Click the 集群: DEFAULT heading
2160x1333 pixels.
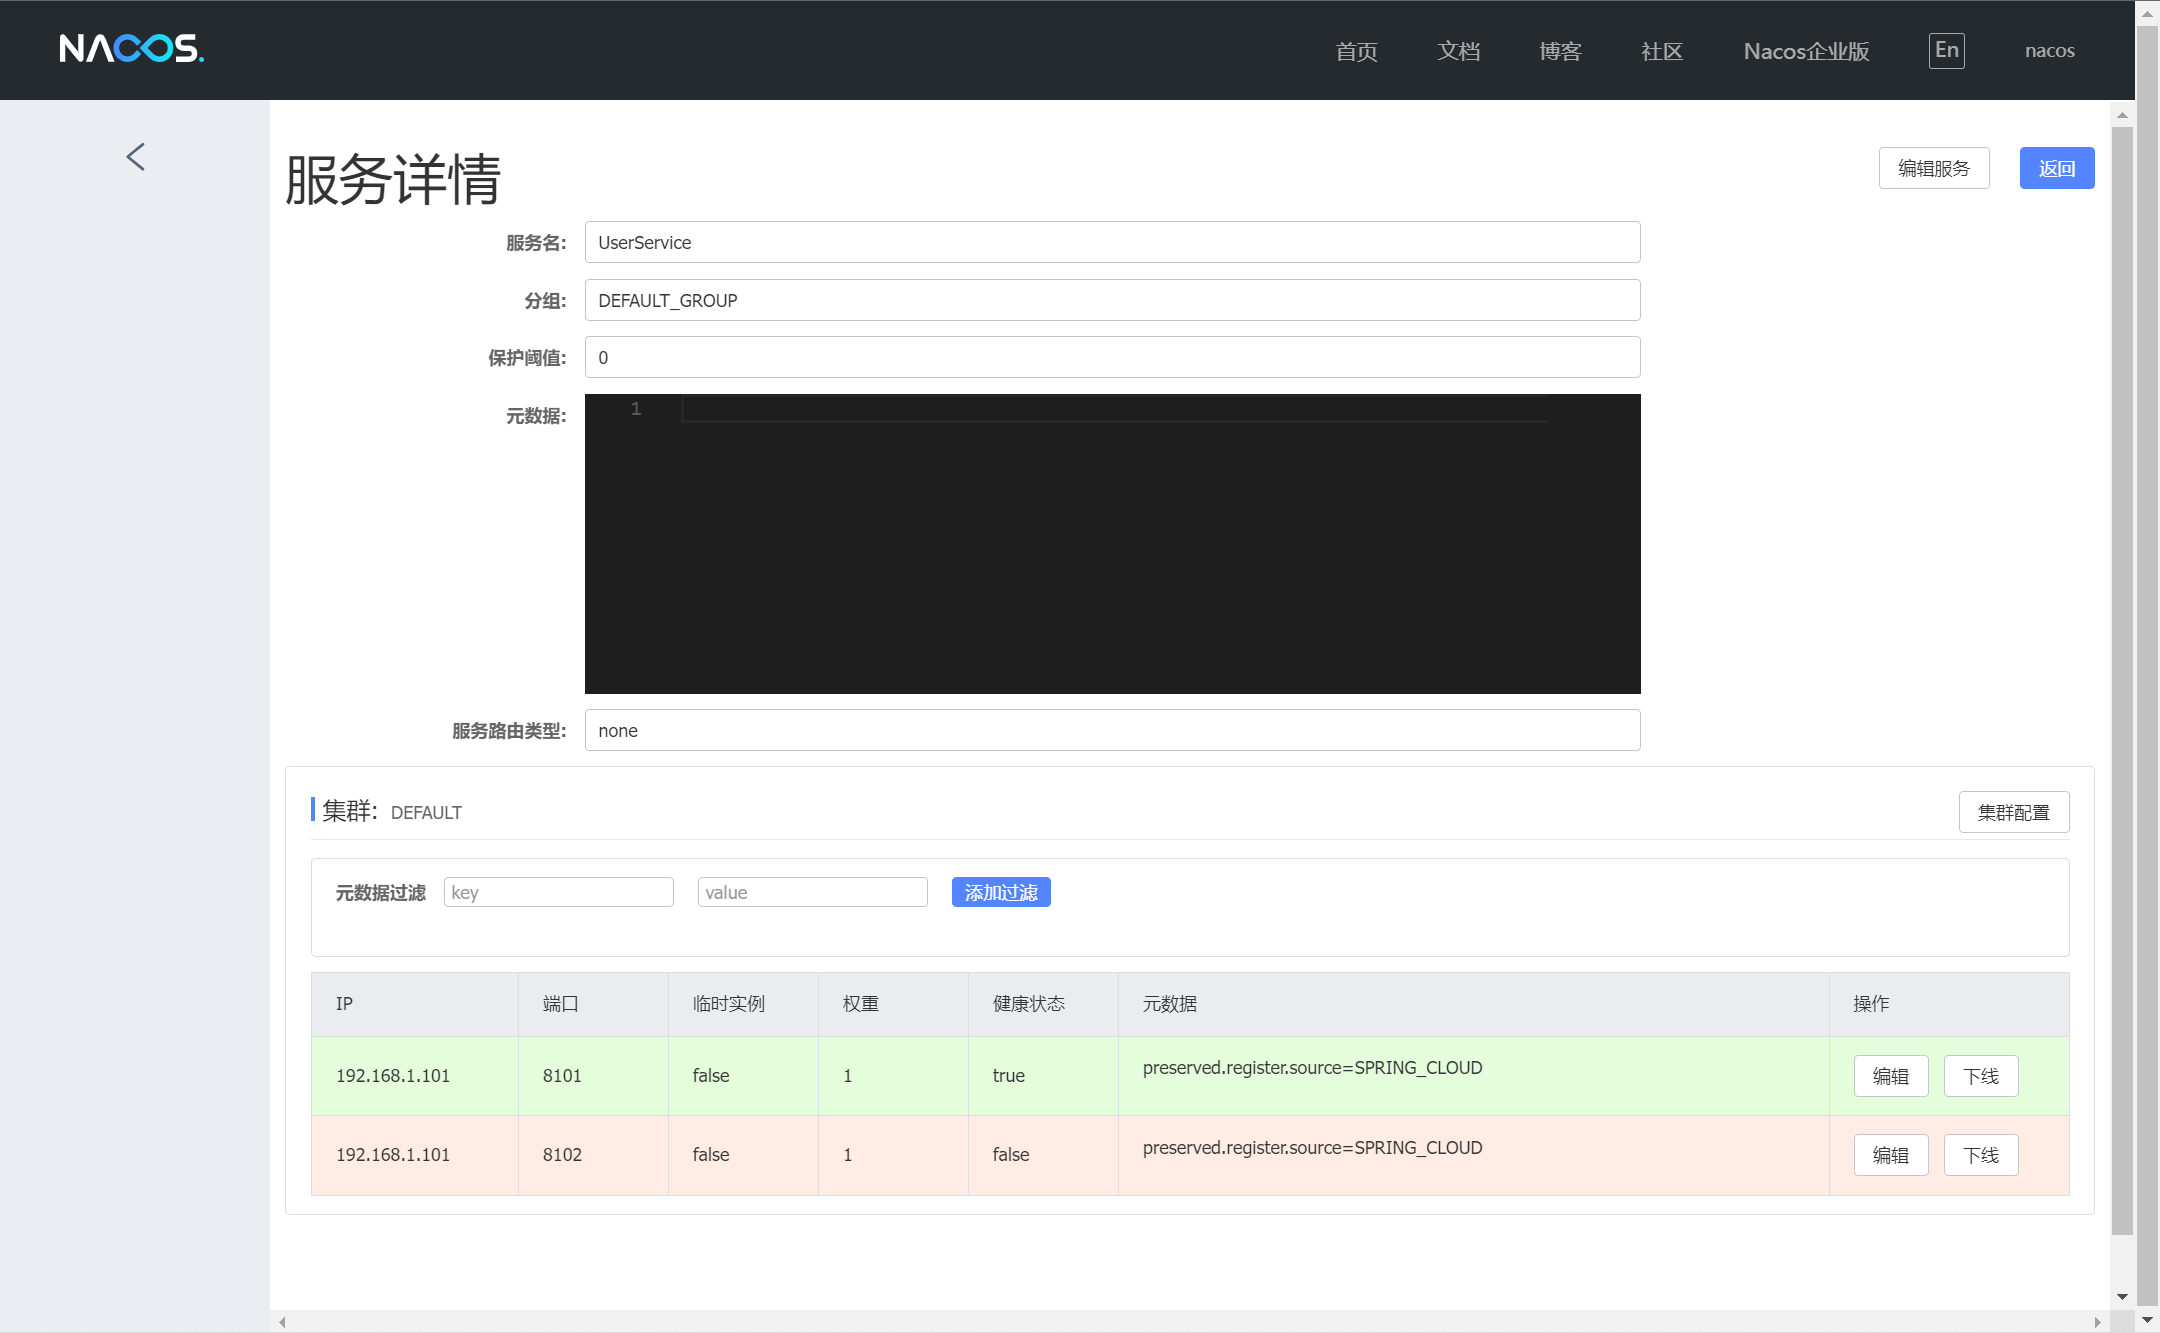[x=392, y=811]
